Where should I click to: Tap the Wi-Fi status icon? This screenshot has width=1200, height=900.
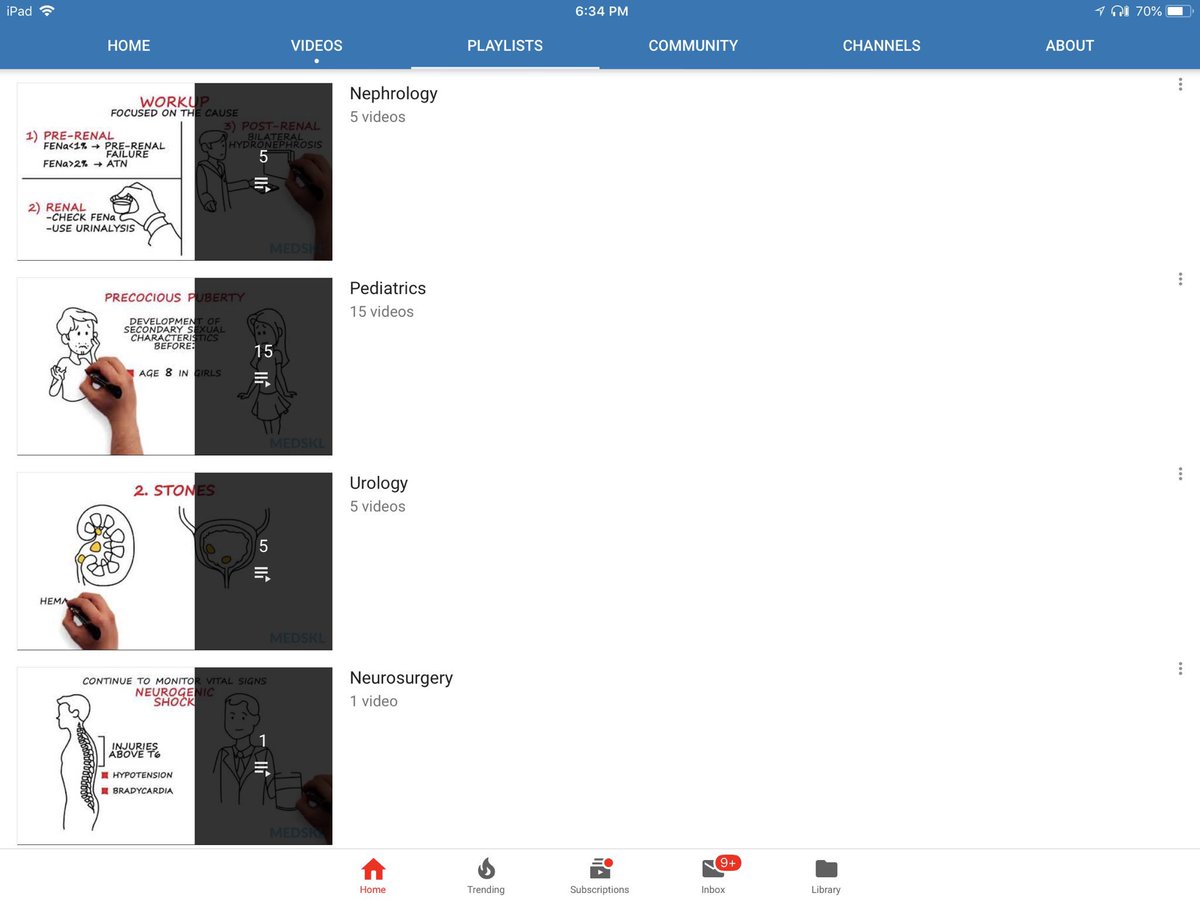(47, 11)
